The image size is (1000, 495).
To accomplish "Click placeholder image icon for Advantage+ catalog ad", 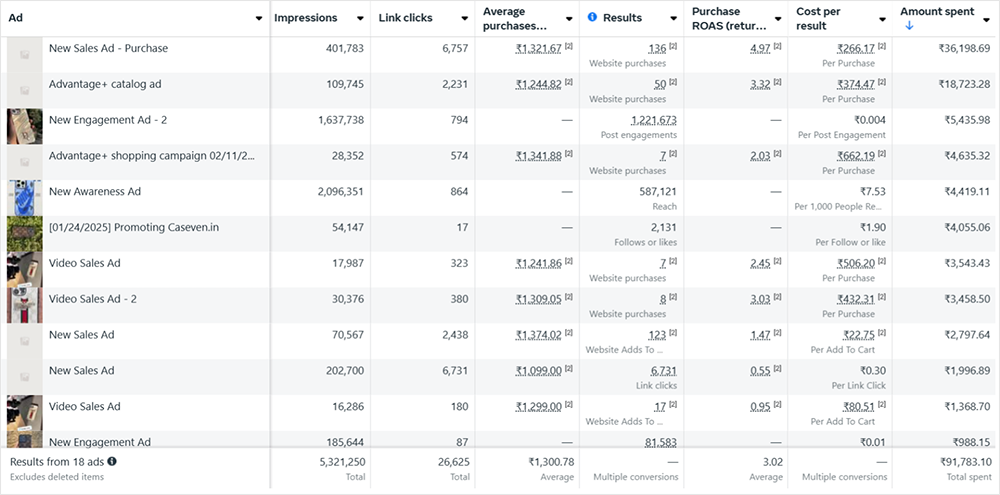I will [x=25, y=91].
